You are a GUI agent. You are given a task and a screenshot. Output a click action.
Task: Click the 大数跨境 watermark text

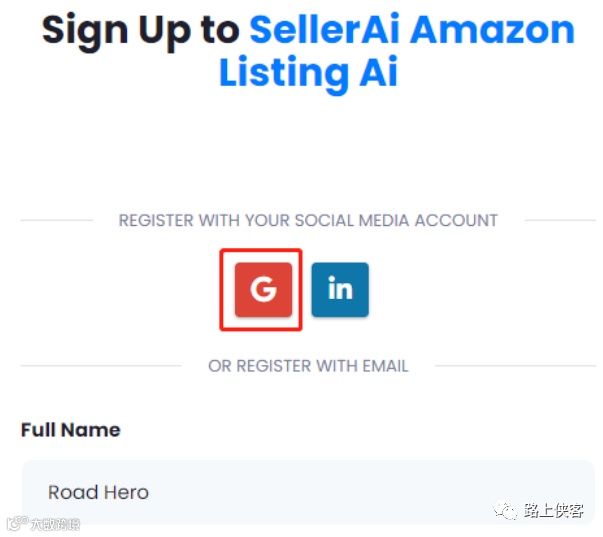[x=55, y=523]
